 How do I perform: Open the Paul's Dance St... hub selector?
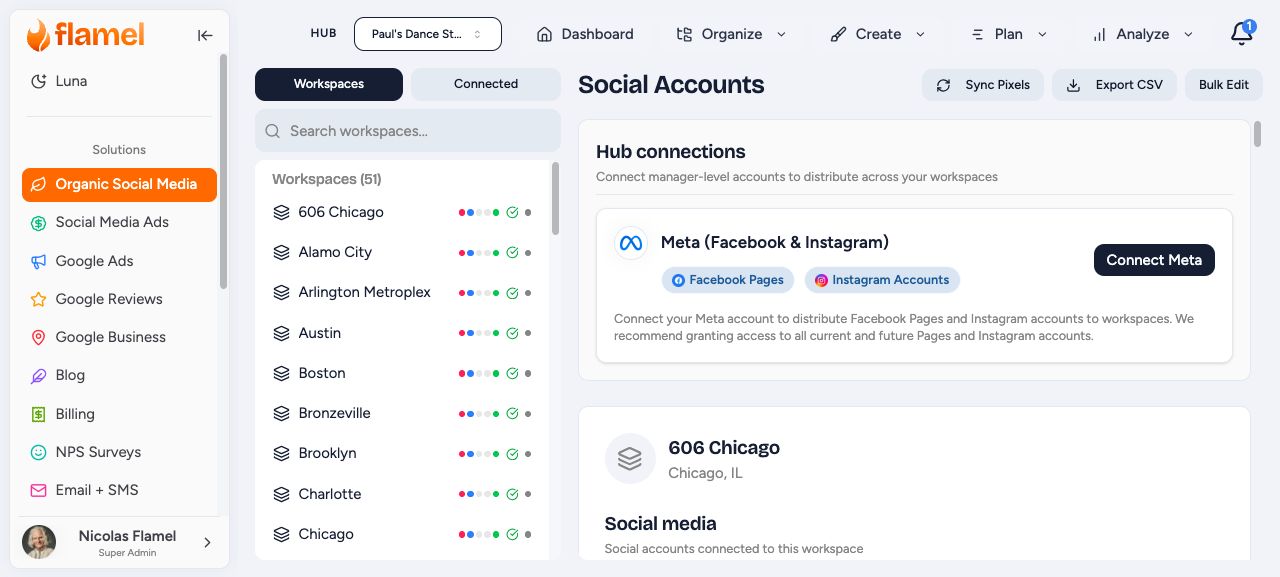[428, 34]
